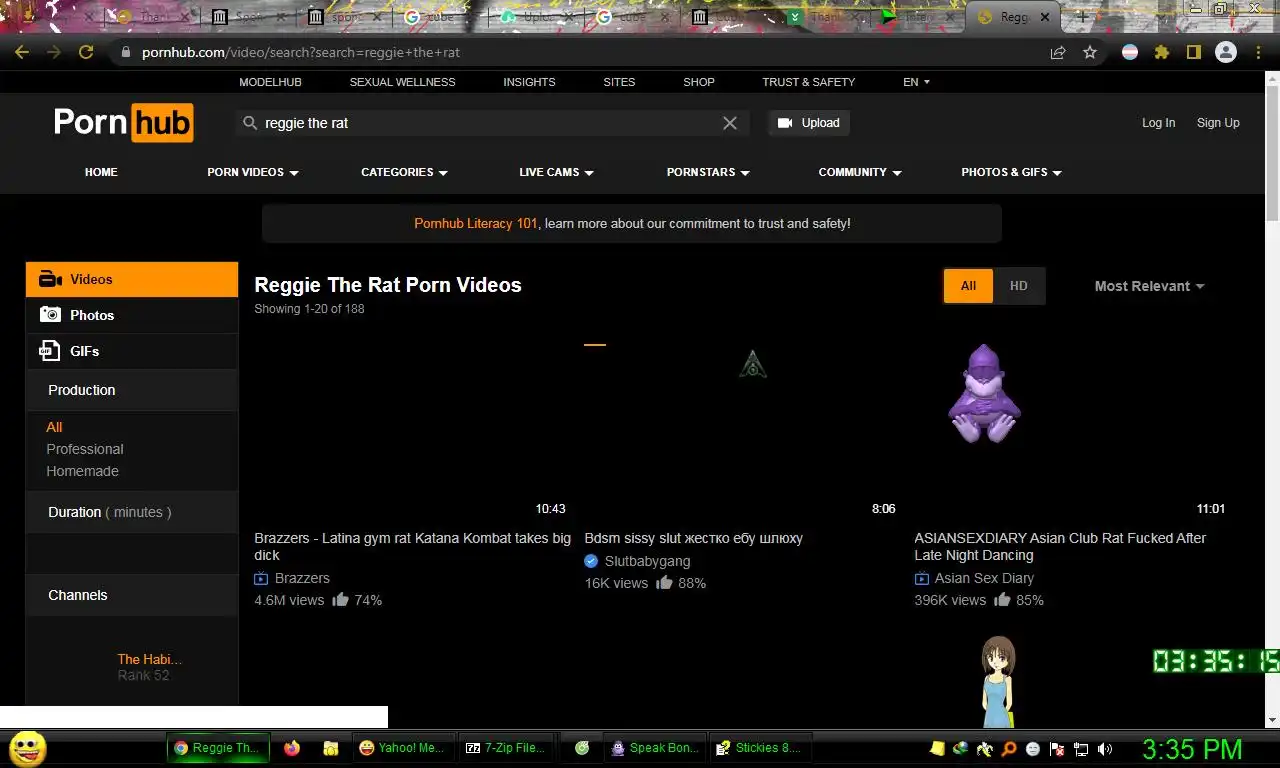Click the browser forward arrow
1280x768 pixels.
pos(54,52)
